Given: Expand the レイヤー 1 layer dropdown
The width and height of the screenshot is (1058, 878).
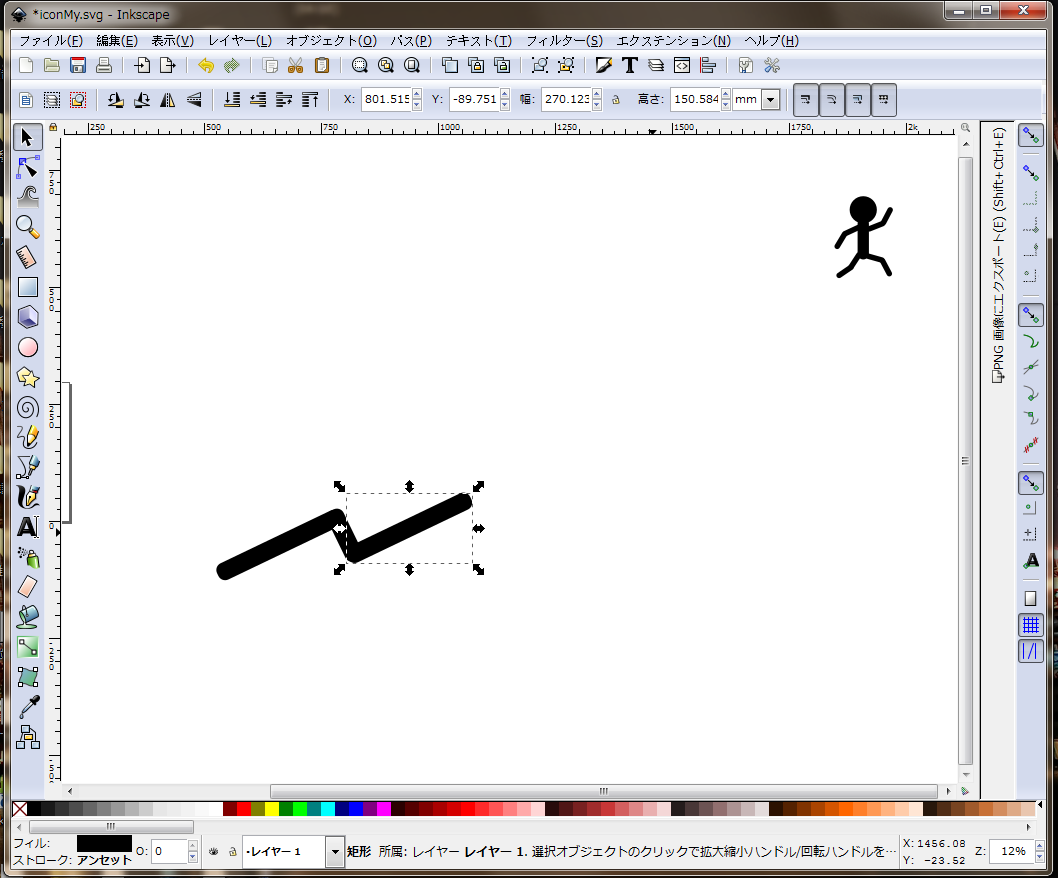Looking at the screenshot, I should point(335,852).
